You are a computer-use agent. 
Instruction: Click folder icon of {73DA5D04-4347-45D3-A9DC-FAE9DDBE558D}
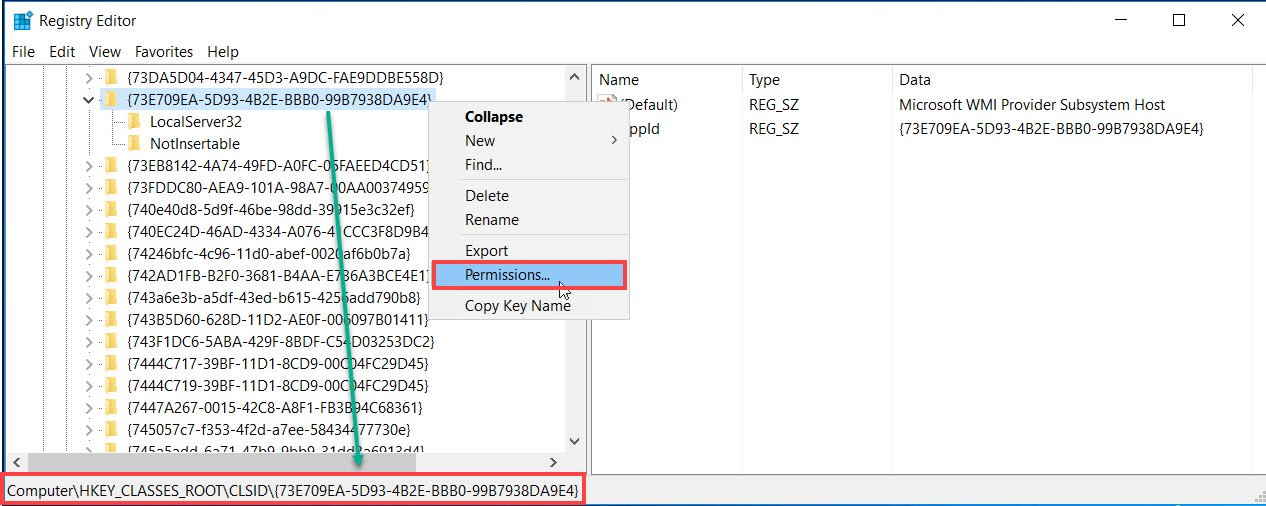[112, 77]
